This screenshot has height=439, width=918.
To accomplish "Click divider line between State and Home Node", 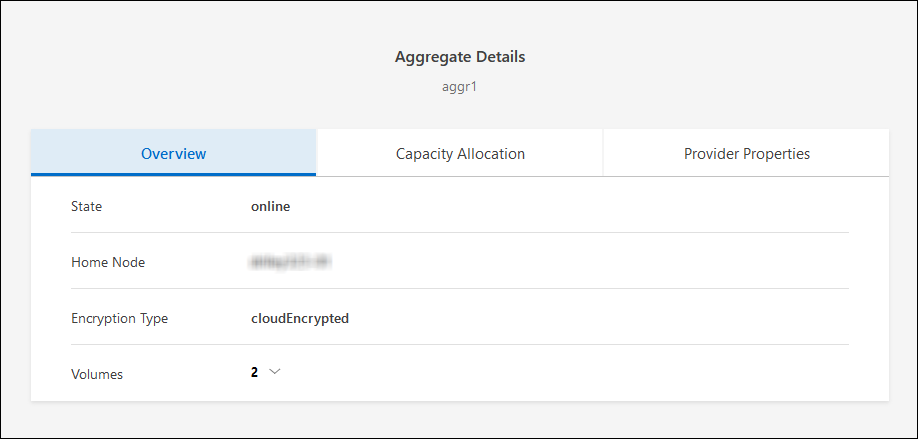I will pyautogui.click(x=460, y=233).
